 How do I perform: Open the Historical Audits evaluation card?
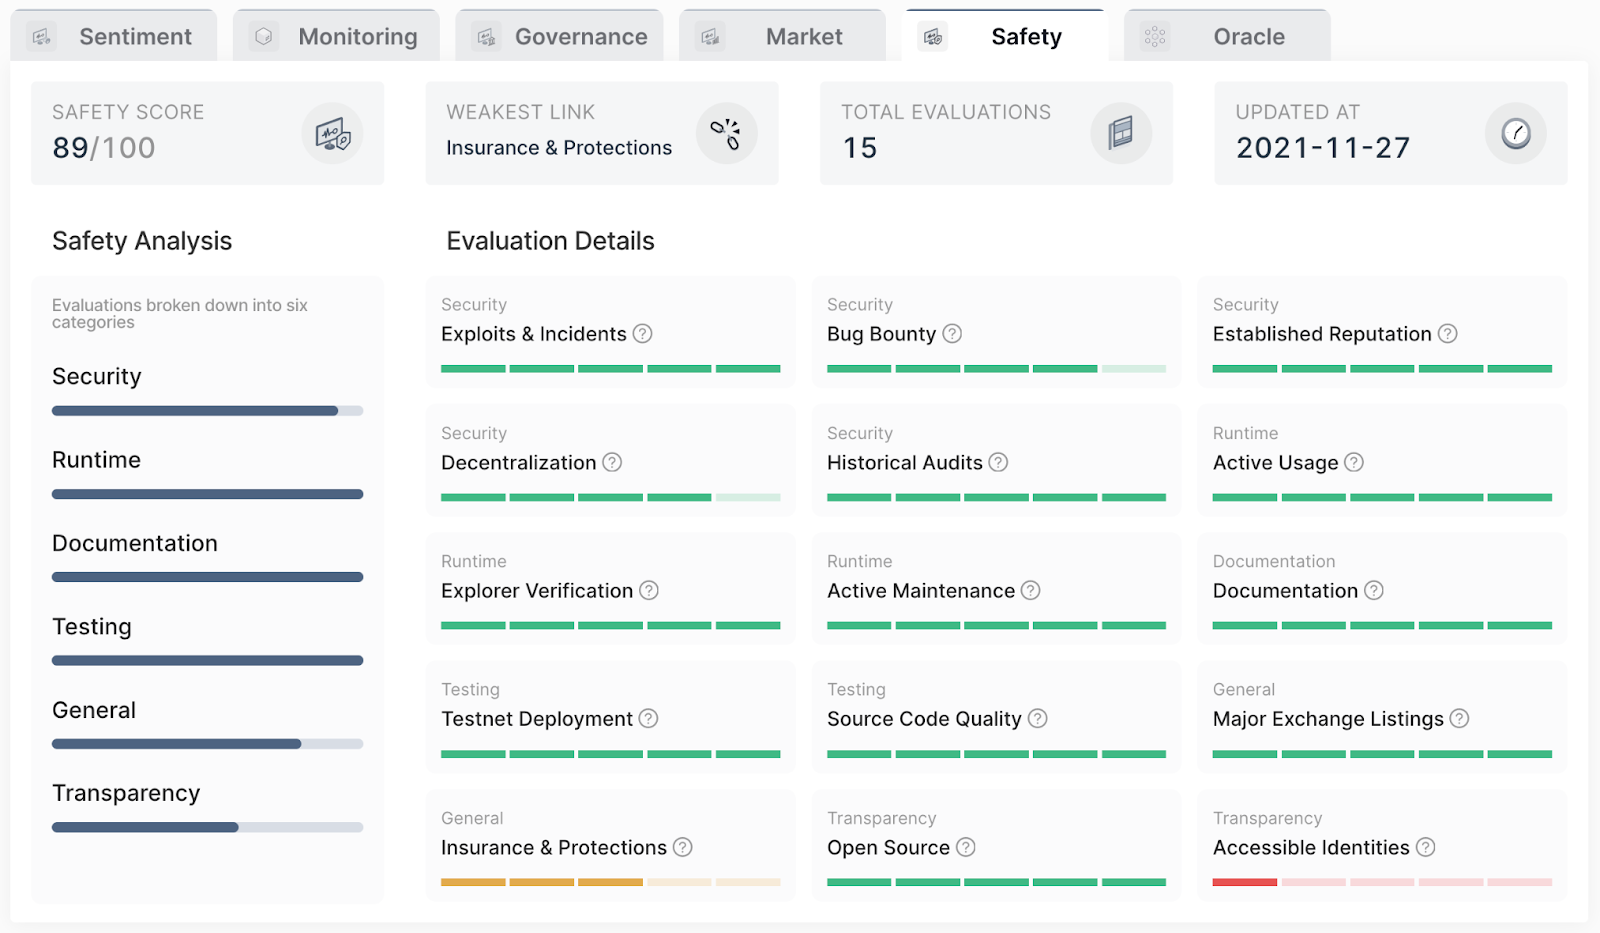pyautogui.click(x=996, y=460)
